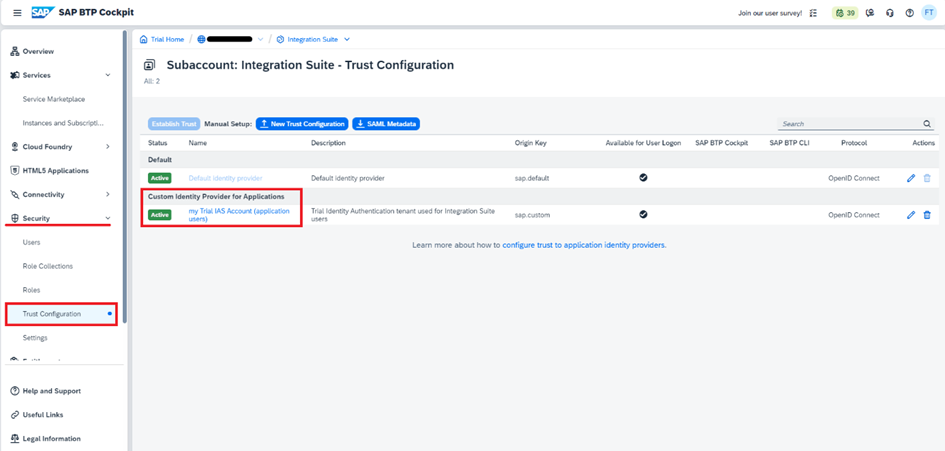
Task: Click the Available for User Logon header
Action: pos(643,144)
